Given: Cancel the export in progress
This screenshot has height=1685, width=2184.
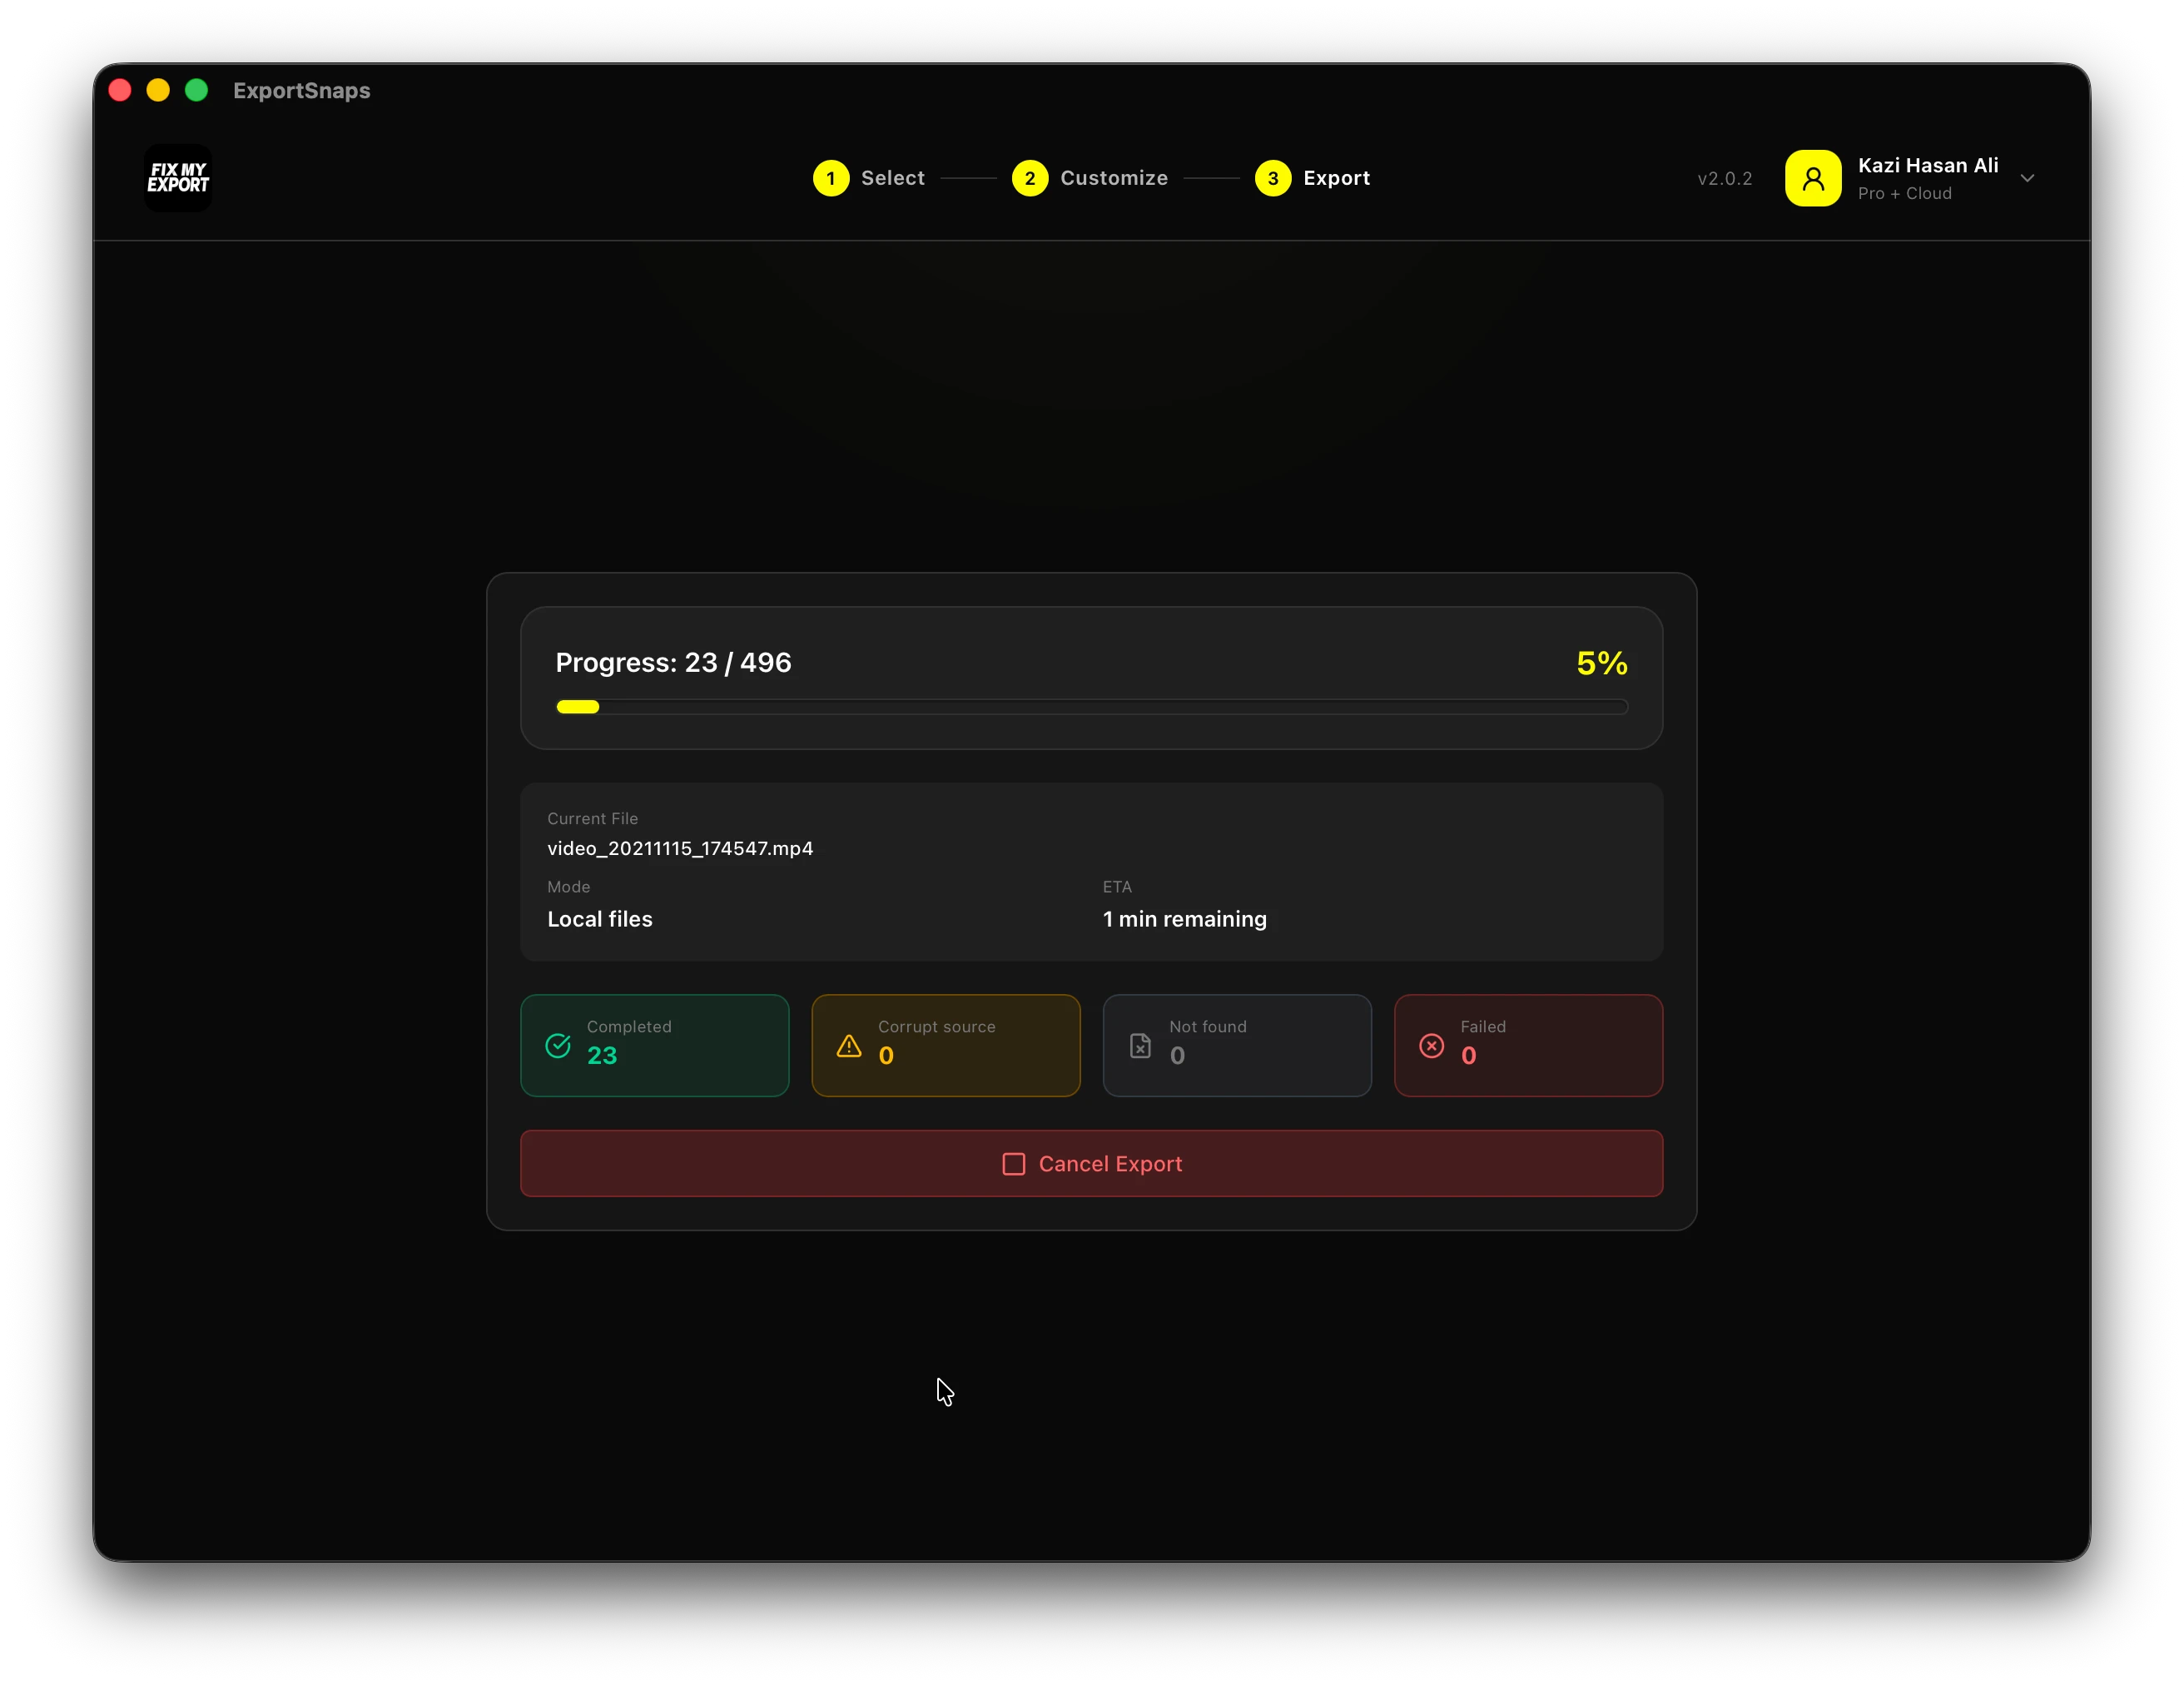Looking at the screenshot, I should (1091, 1164).
